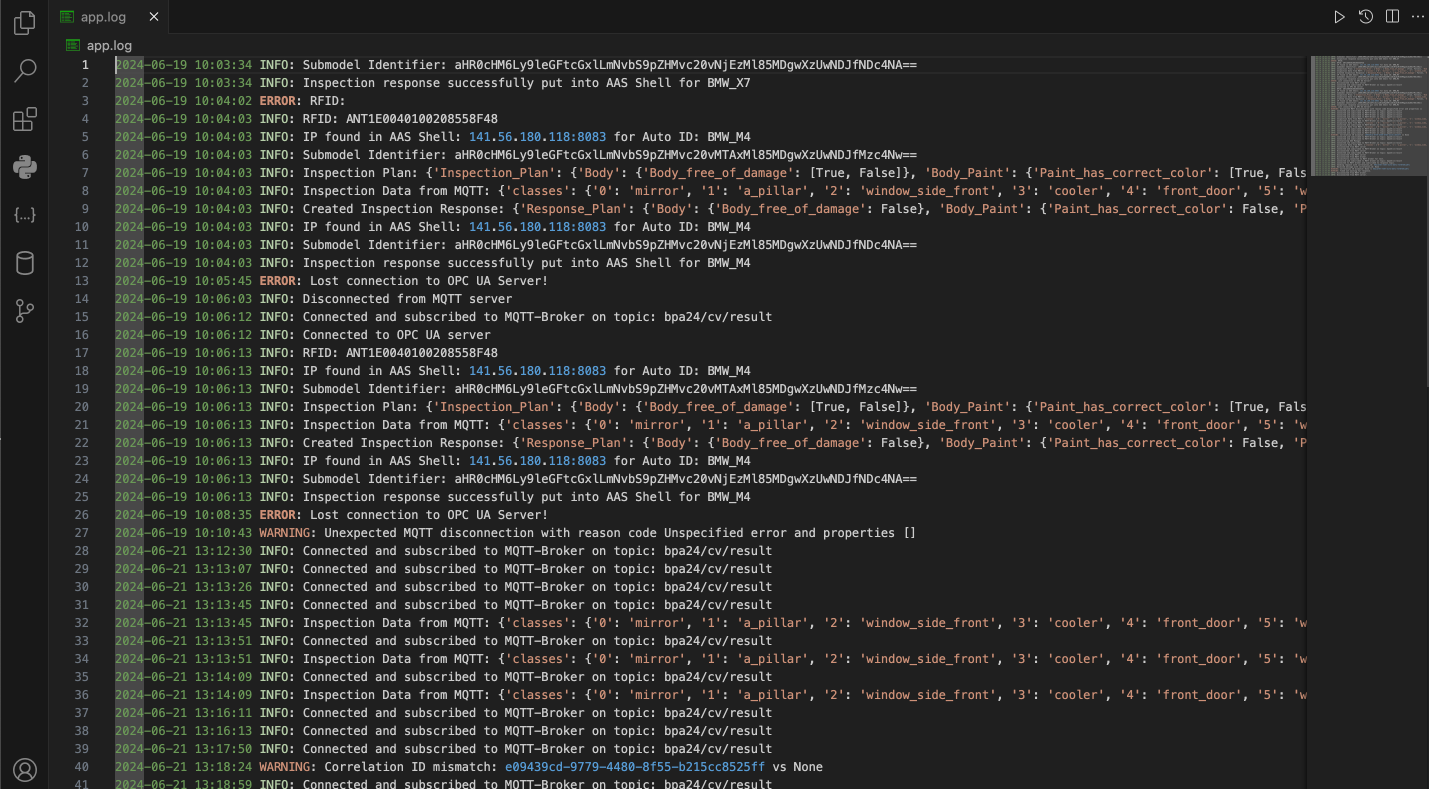The image size is (1429, 789).
Task: Click 'Inspection Data from MQTT' on line 8
Action: 393,191
